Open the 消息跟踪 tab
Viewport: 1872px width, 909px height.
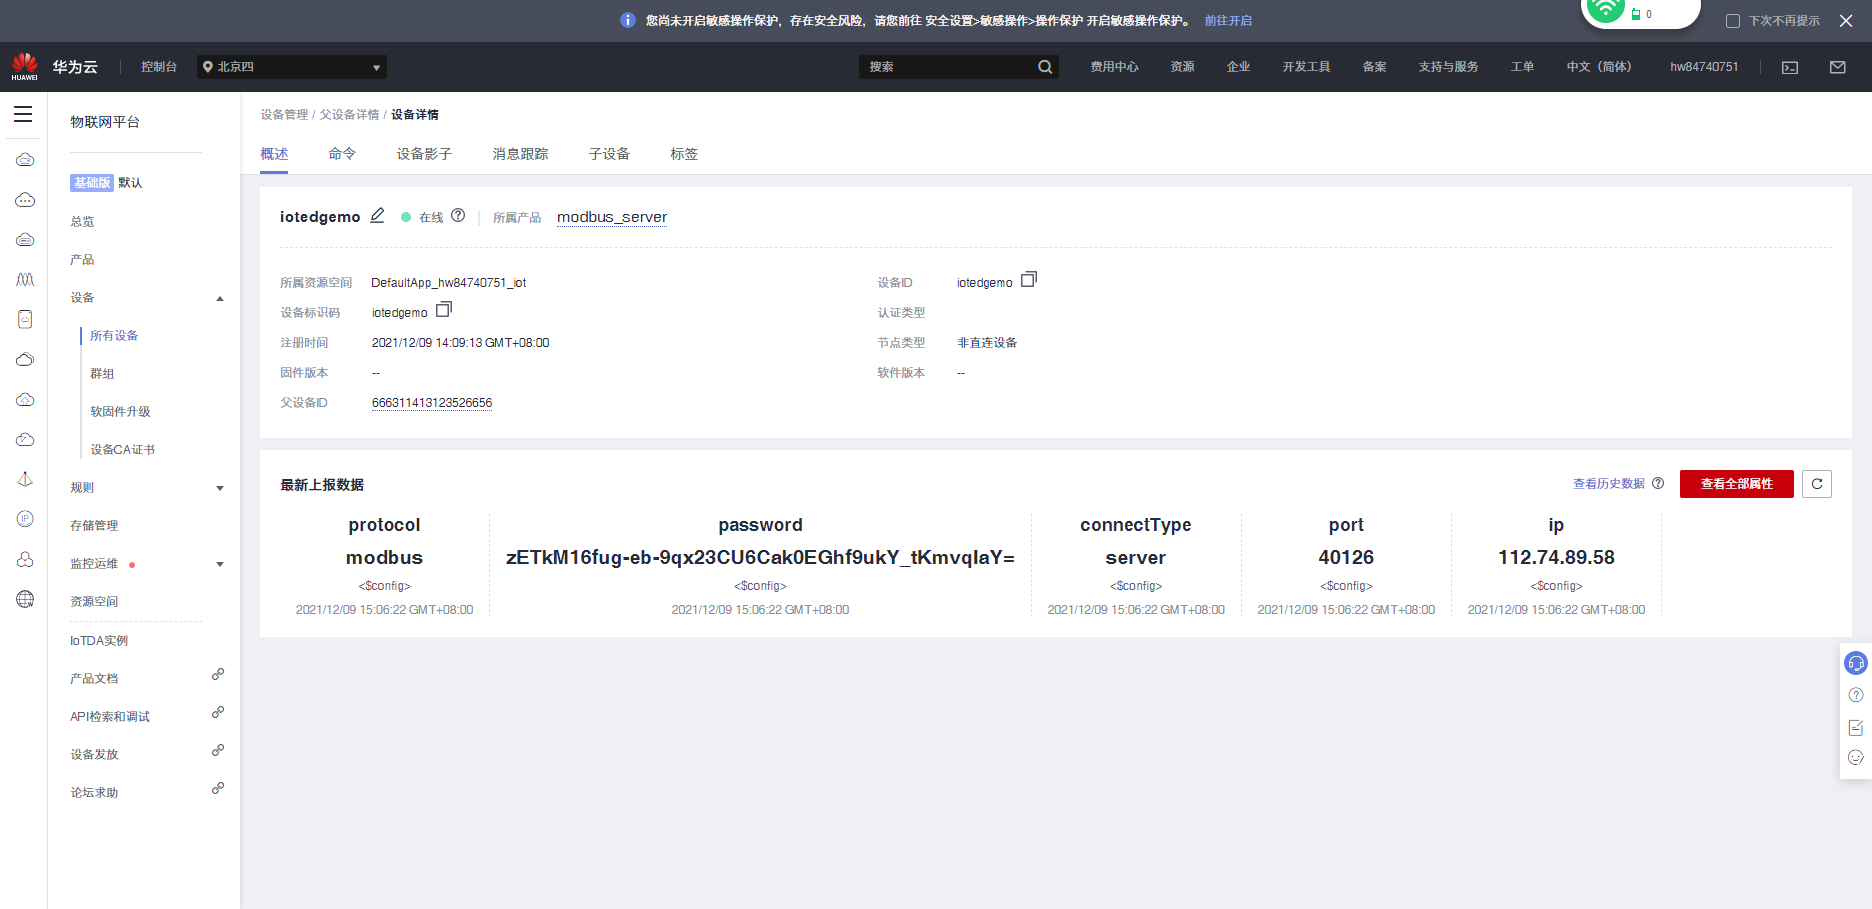520,154
